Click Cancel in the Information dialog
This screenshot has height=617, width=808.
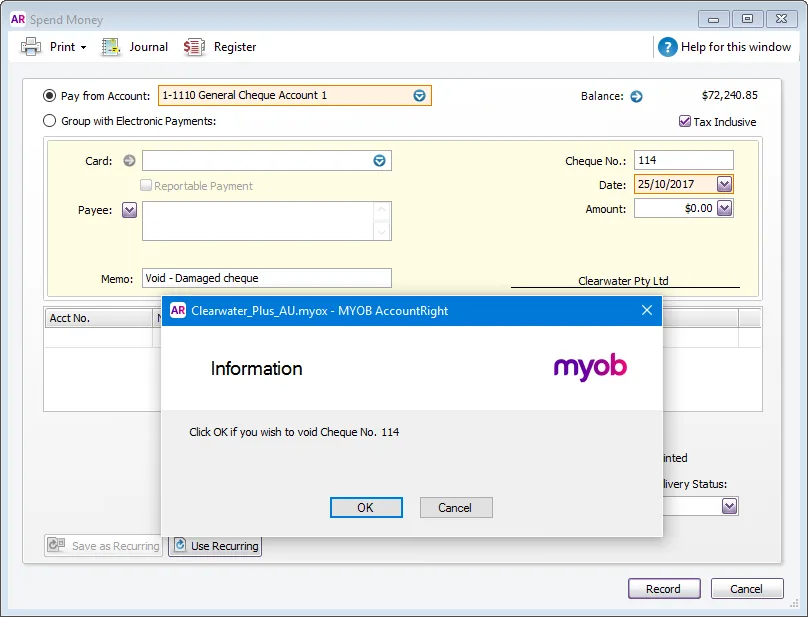pos(456,508)
